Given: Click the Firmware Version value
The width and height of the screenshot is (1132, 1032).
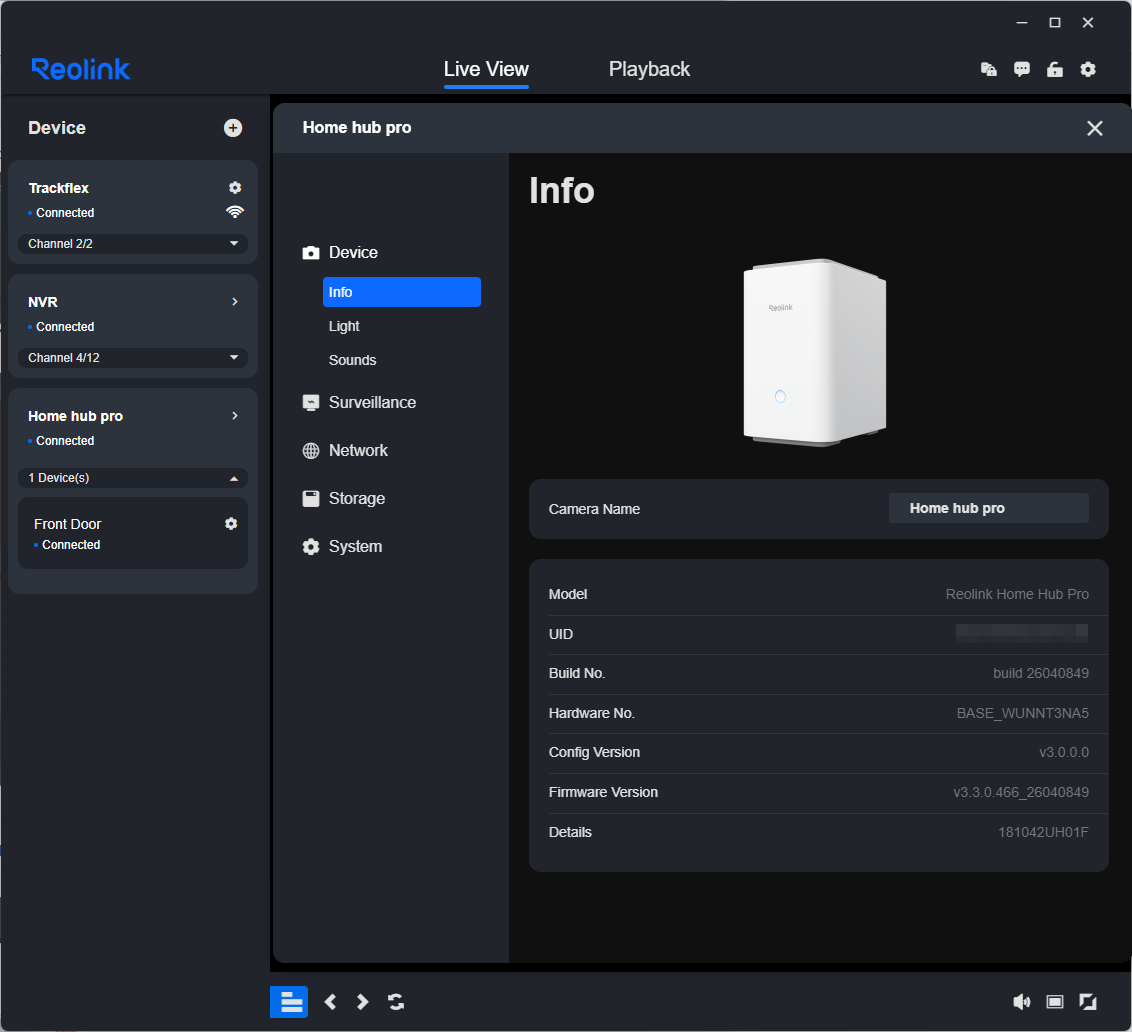Looking at the screenshot, I should tap(1021, 792).
